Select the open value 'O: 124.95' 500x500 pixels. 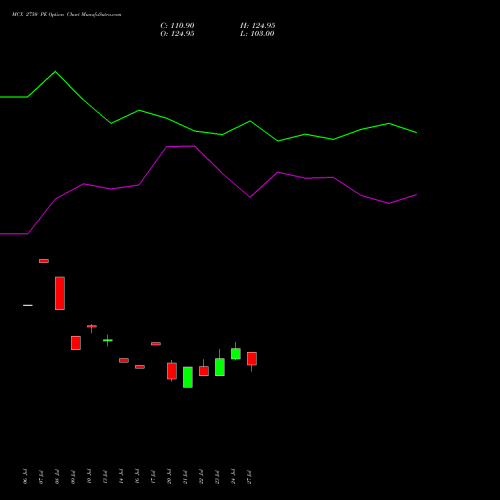[177, 34]
